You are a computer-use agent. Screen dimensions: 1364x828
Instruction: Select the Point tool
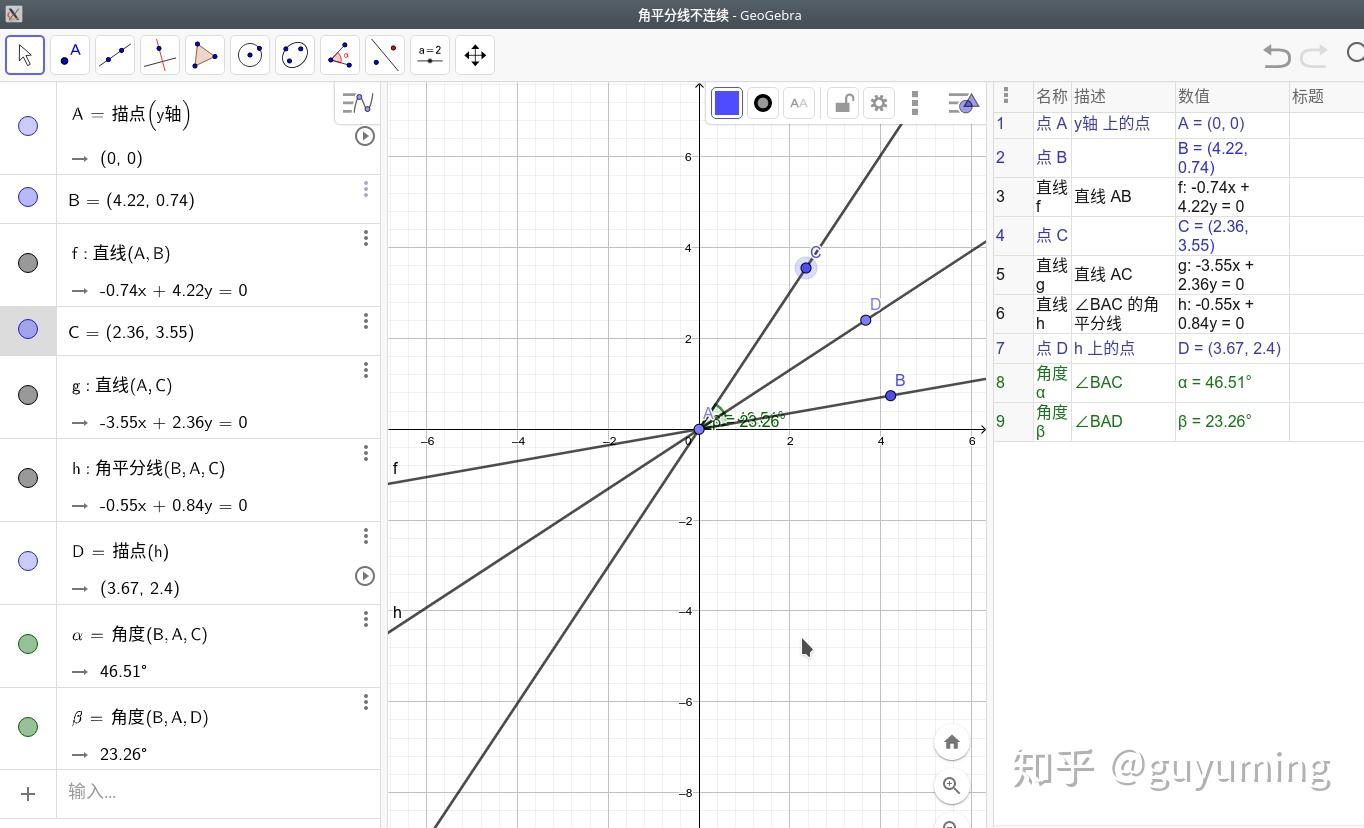(70, 55)
